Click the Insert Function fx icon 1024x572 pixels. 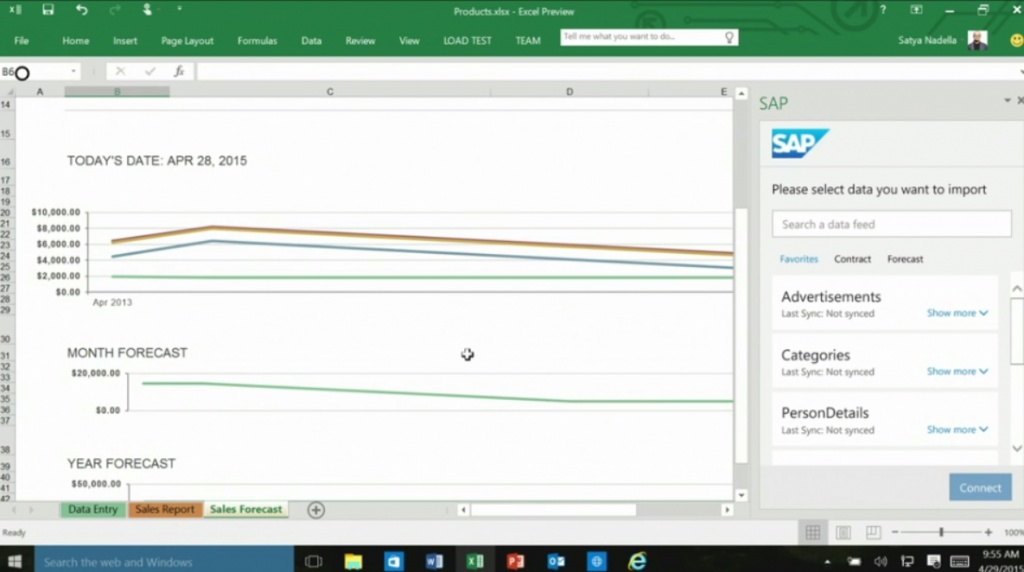(x=179, y=72)
